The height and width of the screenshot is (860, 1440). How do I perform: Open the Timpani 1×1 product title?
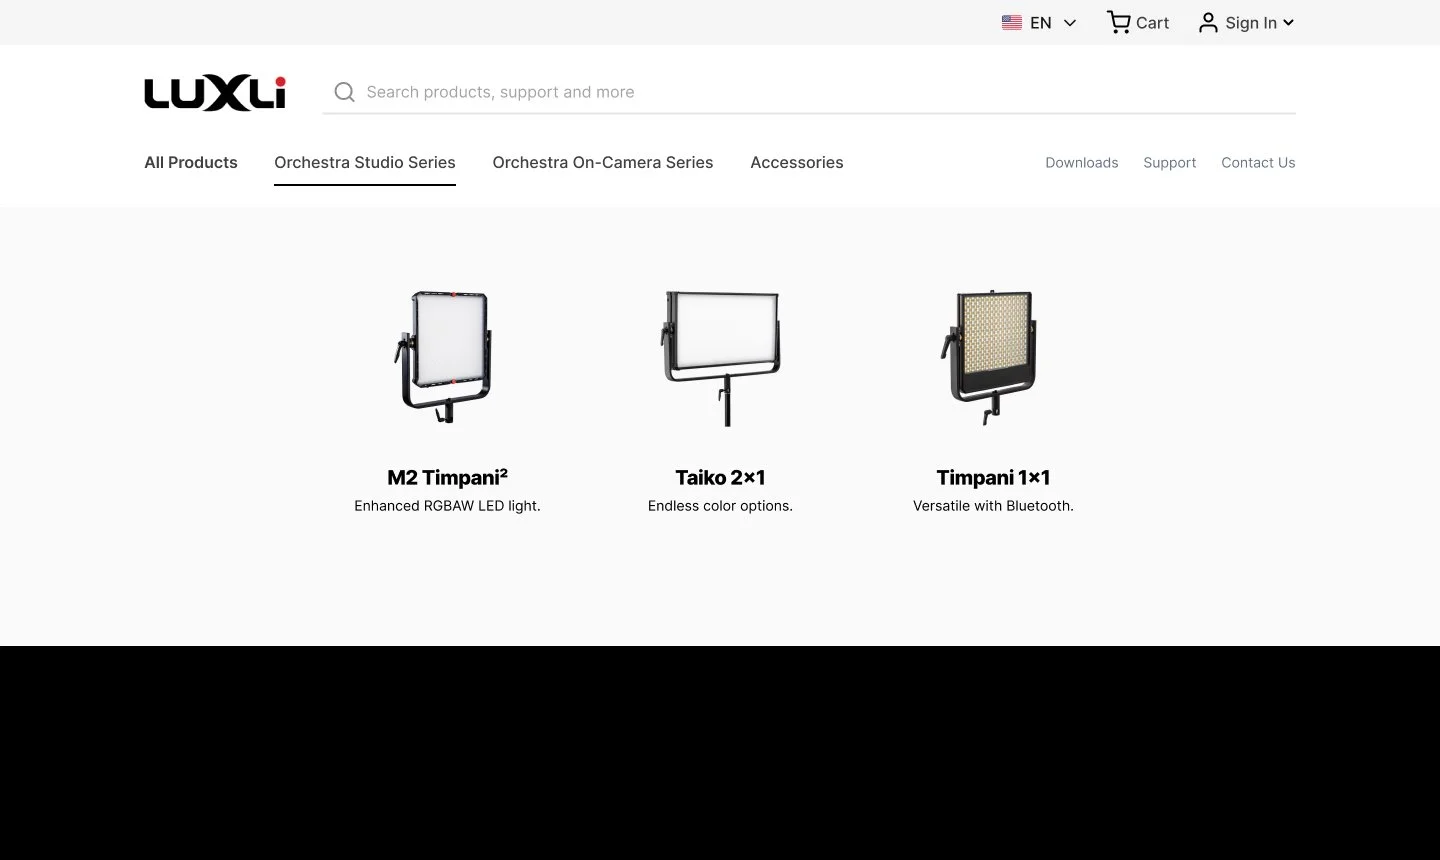(x=993, y=477)
